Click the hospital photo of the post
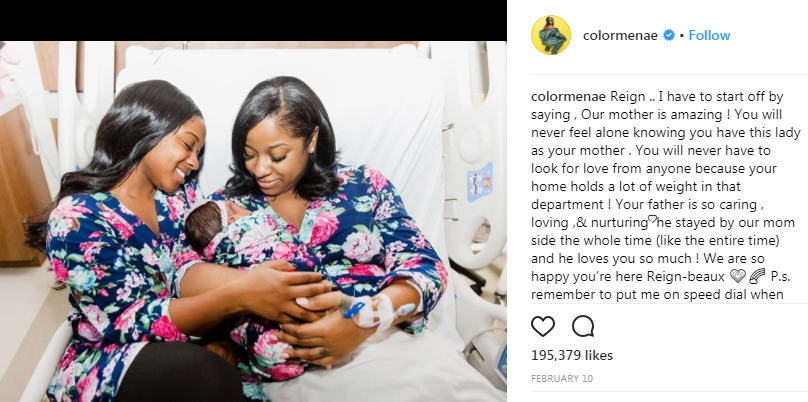 (253, 221)
